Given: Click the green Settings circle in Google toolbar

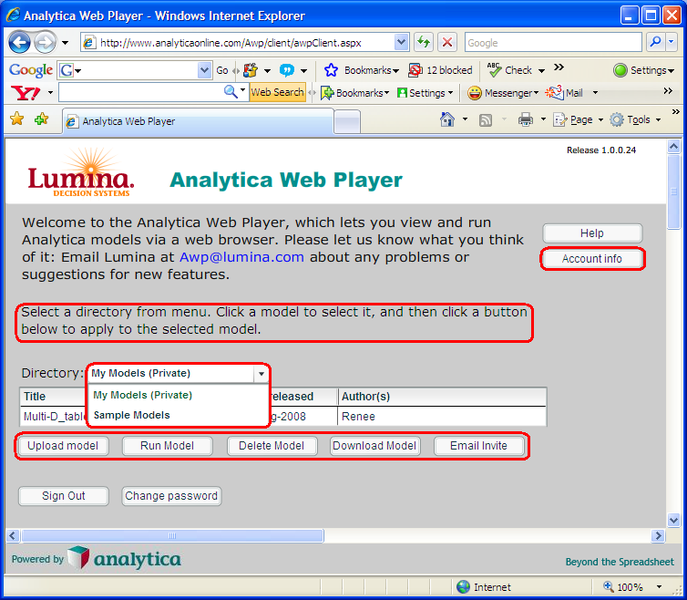Looking at the screenshot, I should (x=620, y=70).
